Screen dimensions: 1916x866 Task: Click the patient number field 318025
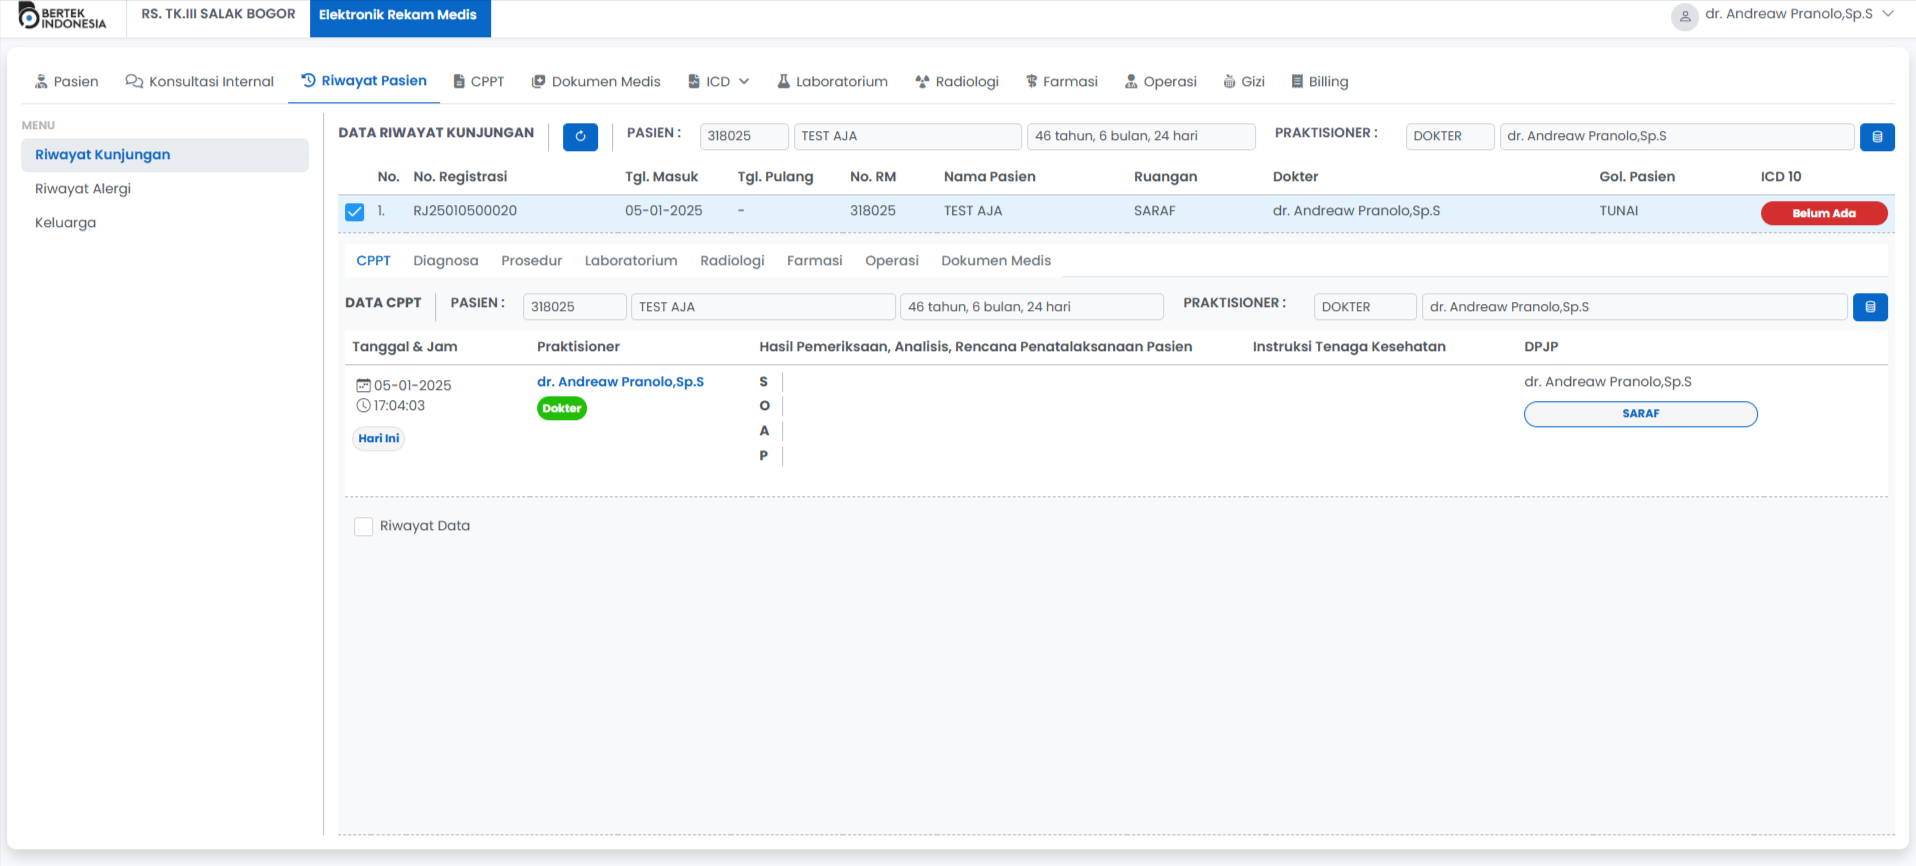point(743,137)
